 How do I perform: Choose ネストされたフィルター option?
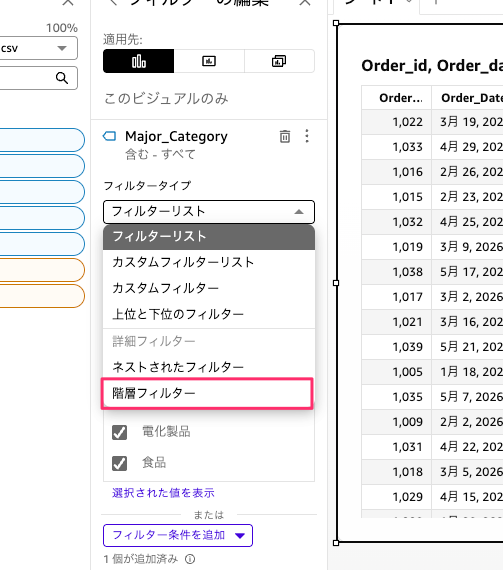(209, 367)
